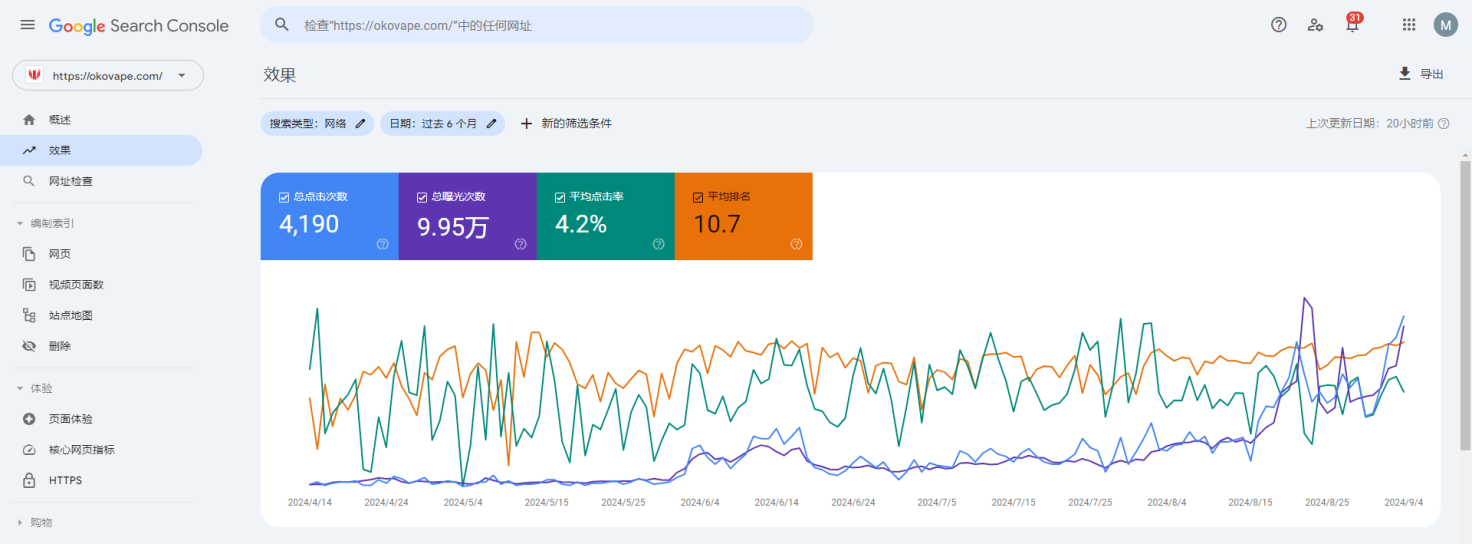Click the sitemap icon beside 站点地图

point(29,316)
